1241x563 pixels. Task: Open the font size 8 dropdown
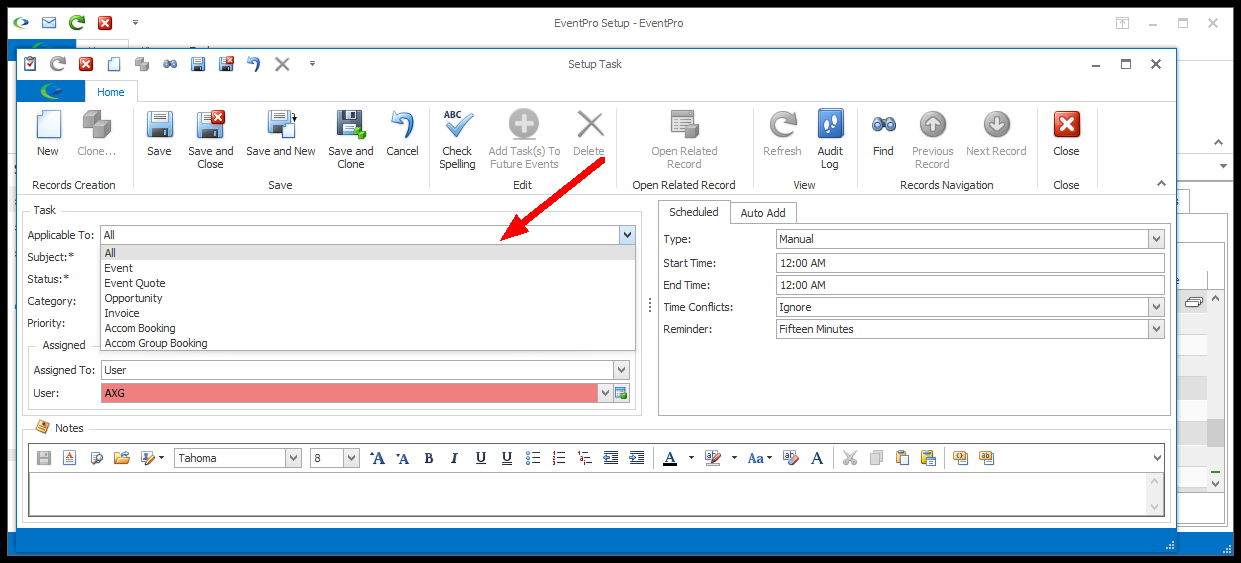(x=351, y=458)
